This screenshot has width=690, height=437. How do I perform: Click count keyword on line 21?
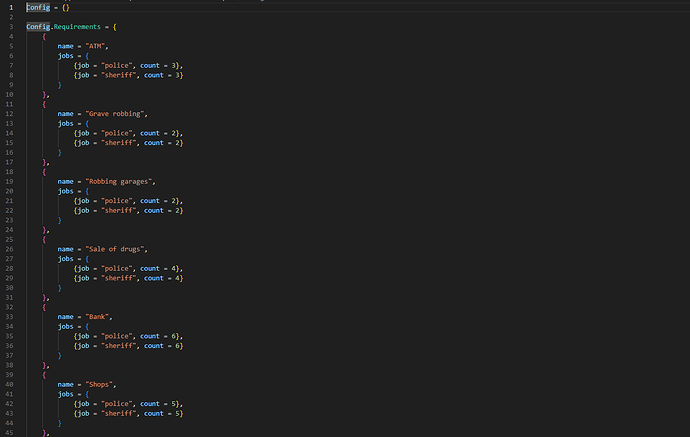pos(150,201)
